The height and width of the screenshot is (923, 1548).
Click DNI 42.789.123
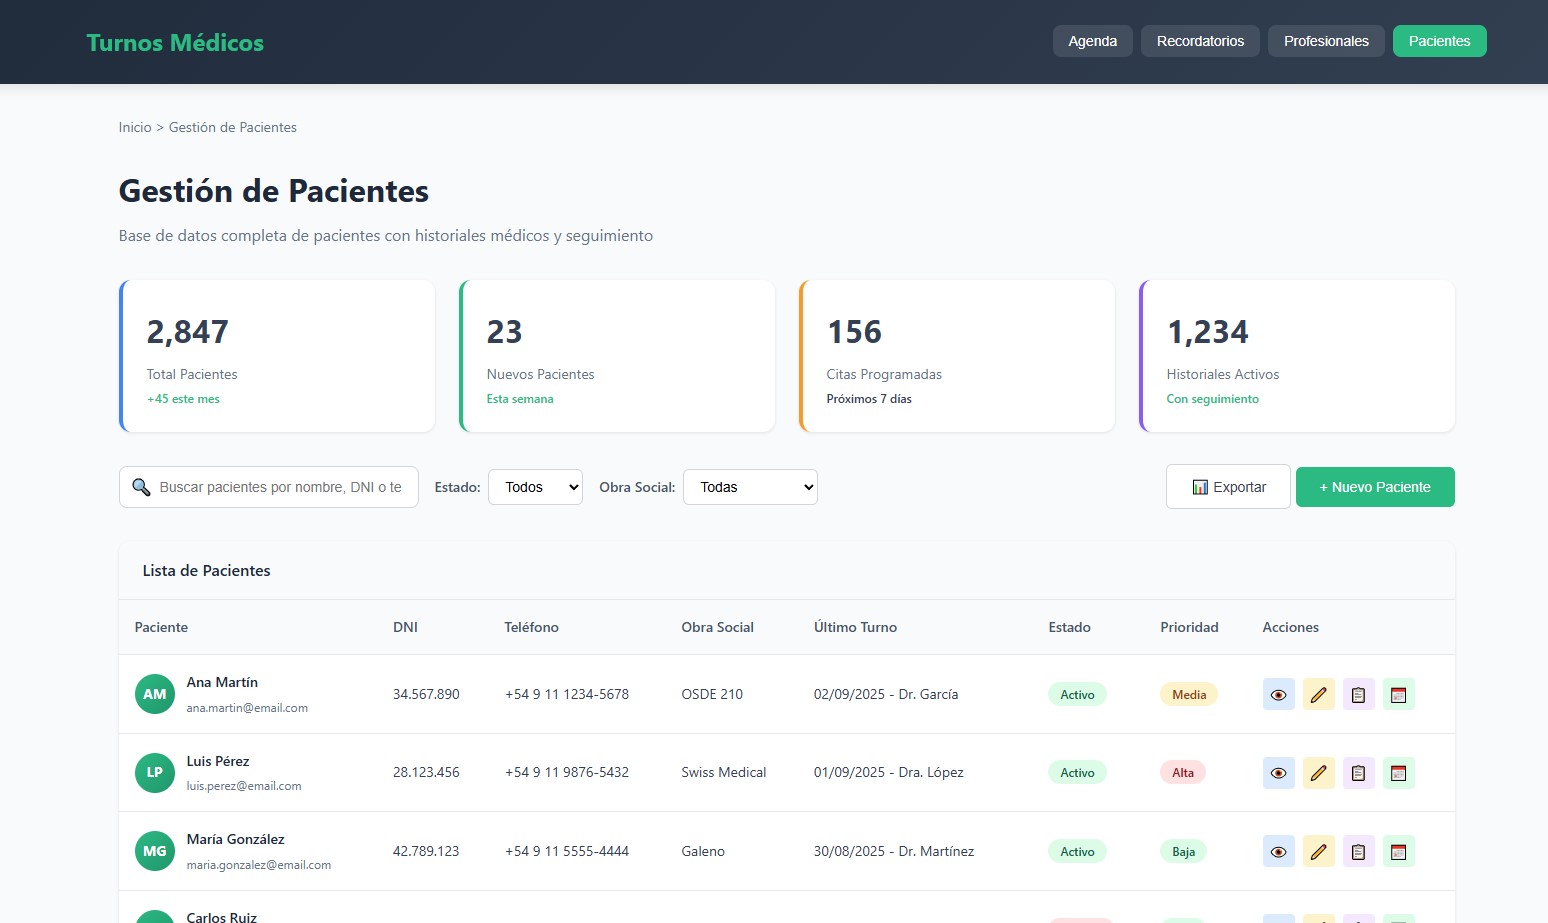coord(426,851)
